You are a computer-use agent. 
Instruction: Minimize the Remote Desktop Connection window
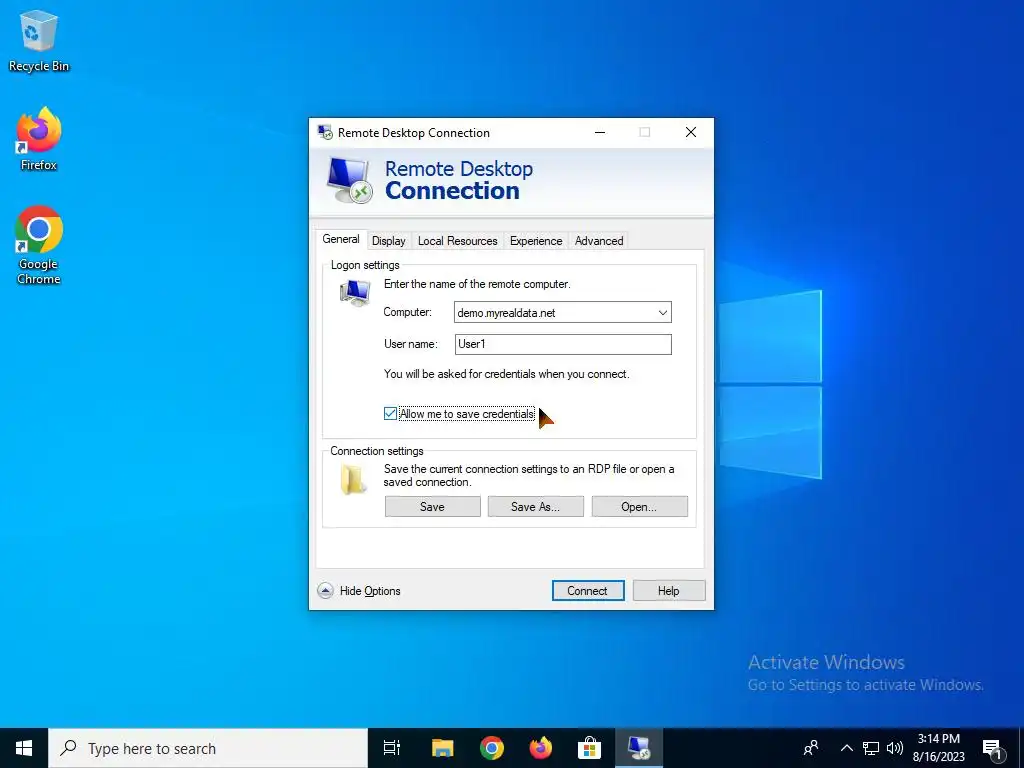[600, 132]
